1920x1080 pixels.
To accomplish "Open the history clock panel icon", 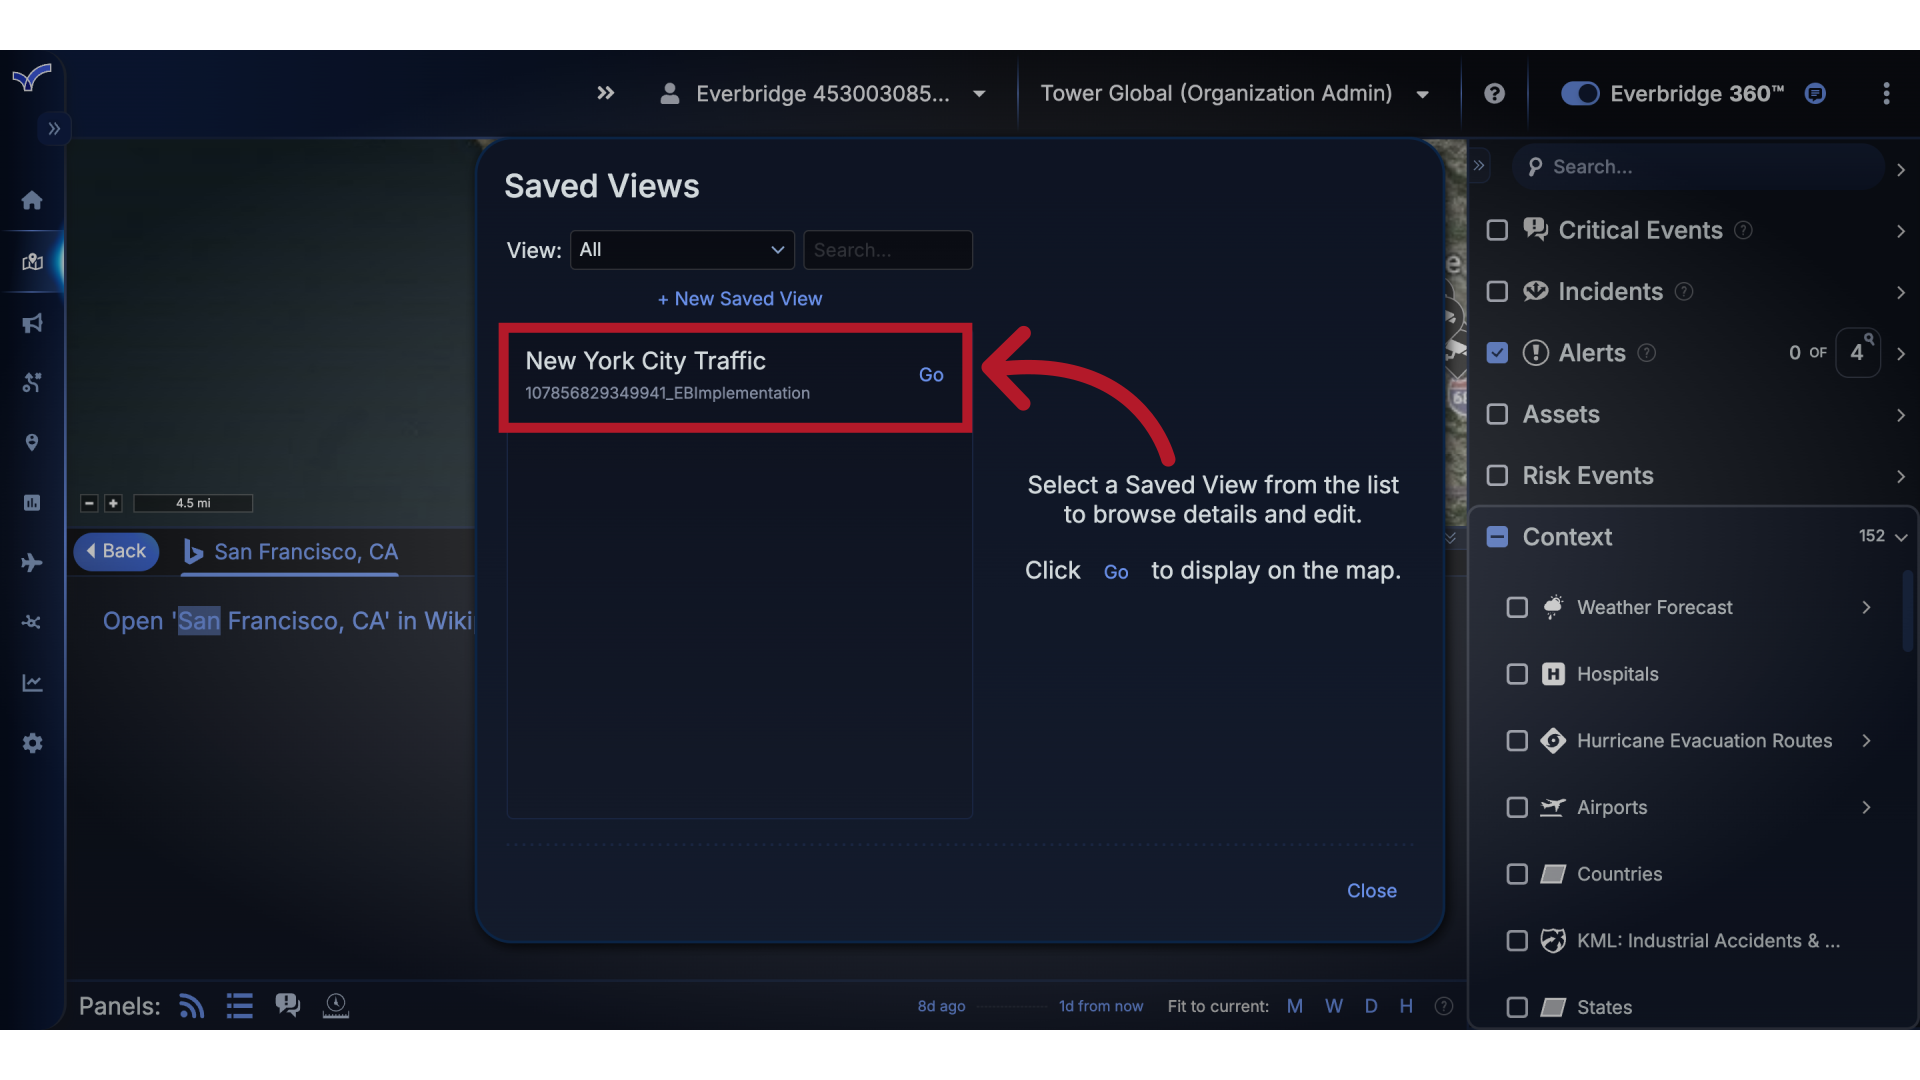I will point(336,1005).
